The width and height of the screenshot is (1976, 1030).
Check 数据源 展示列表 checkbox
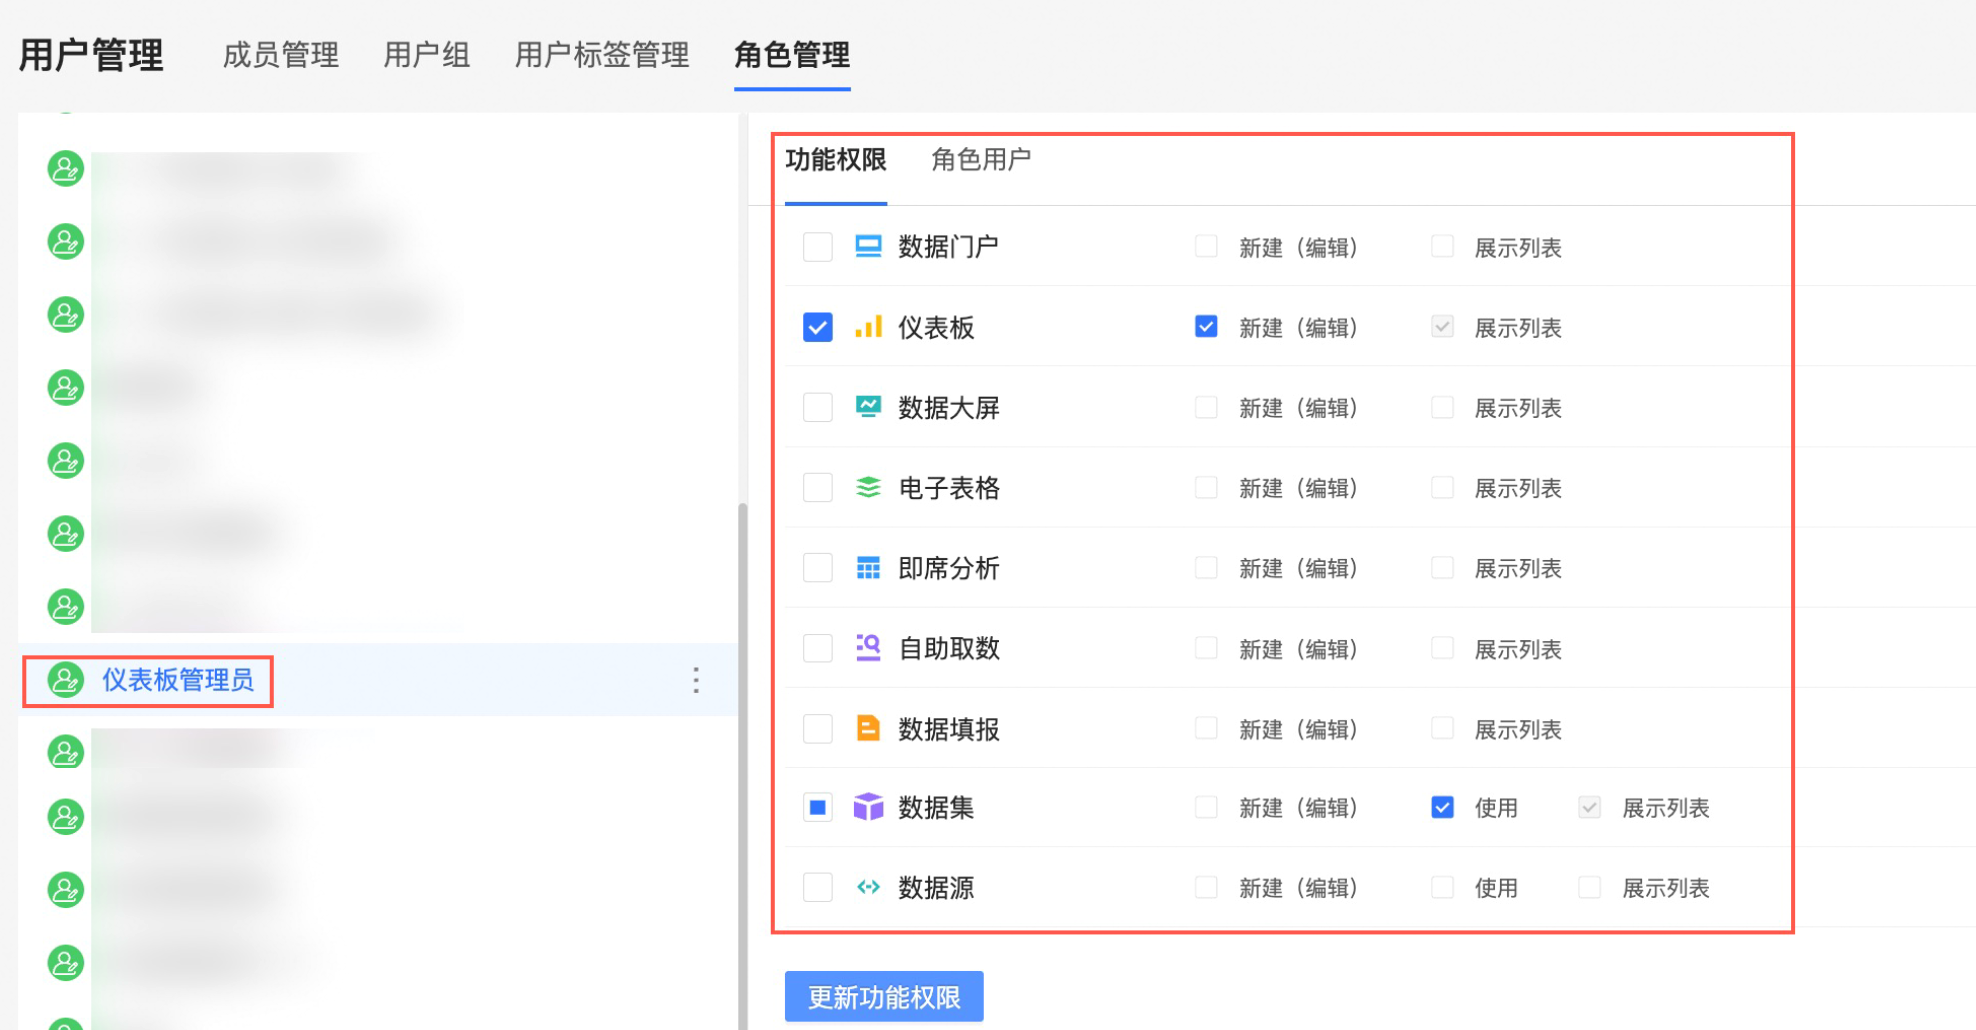[1589, 887]
